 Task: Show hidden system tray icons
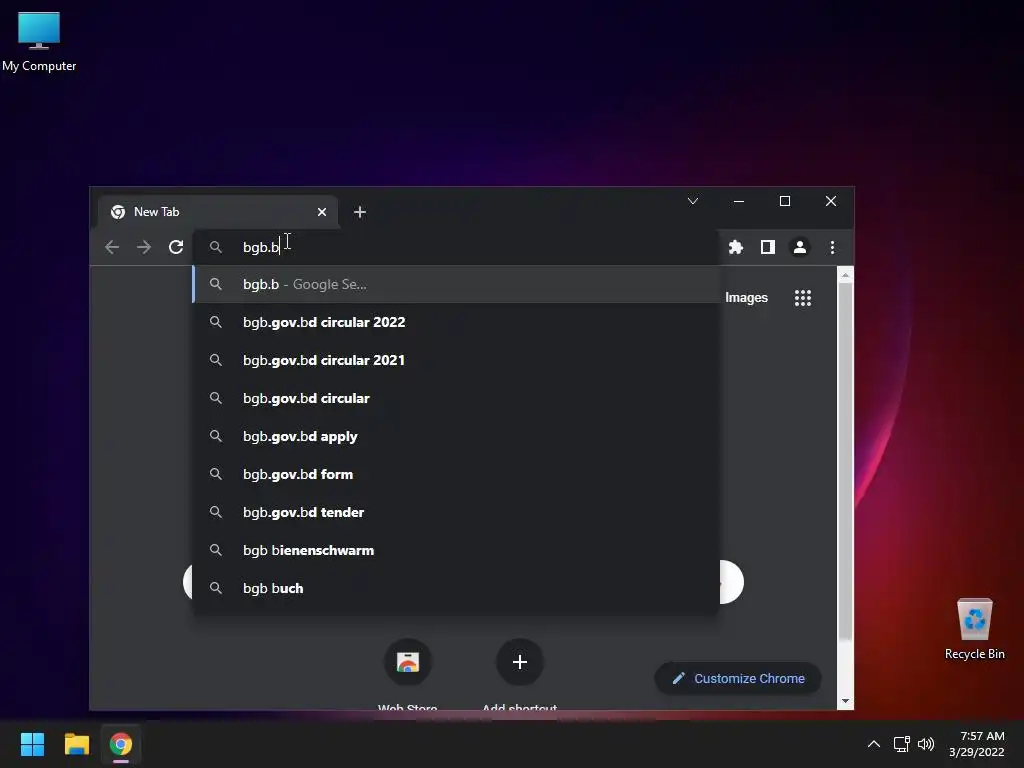[x=874, y=744]
